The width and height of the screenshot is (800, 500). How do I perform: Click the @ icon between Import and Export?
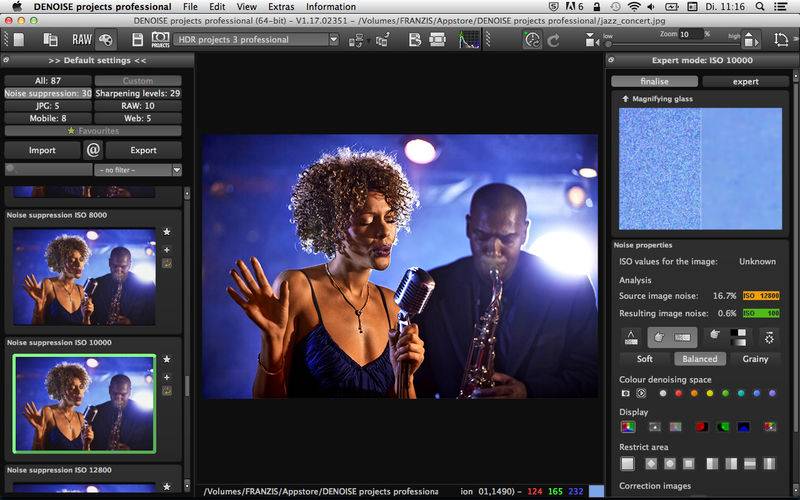pos(94,150)
